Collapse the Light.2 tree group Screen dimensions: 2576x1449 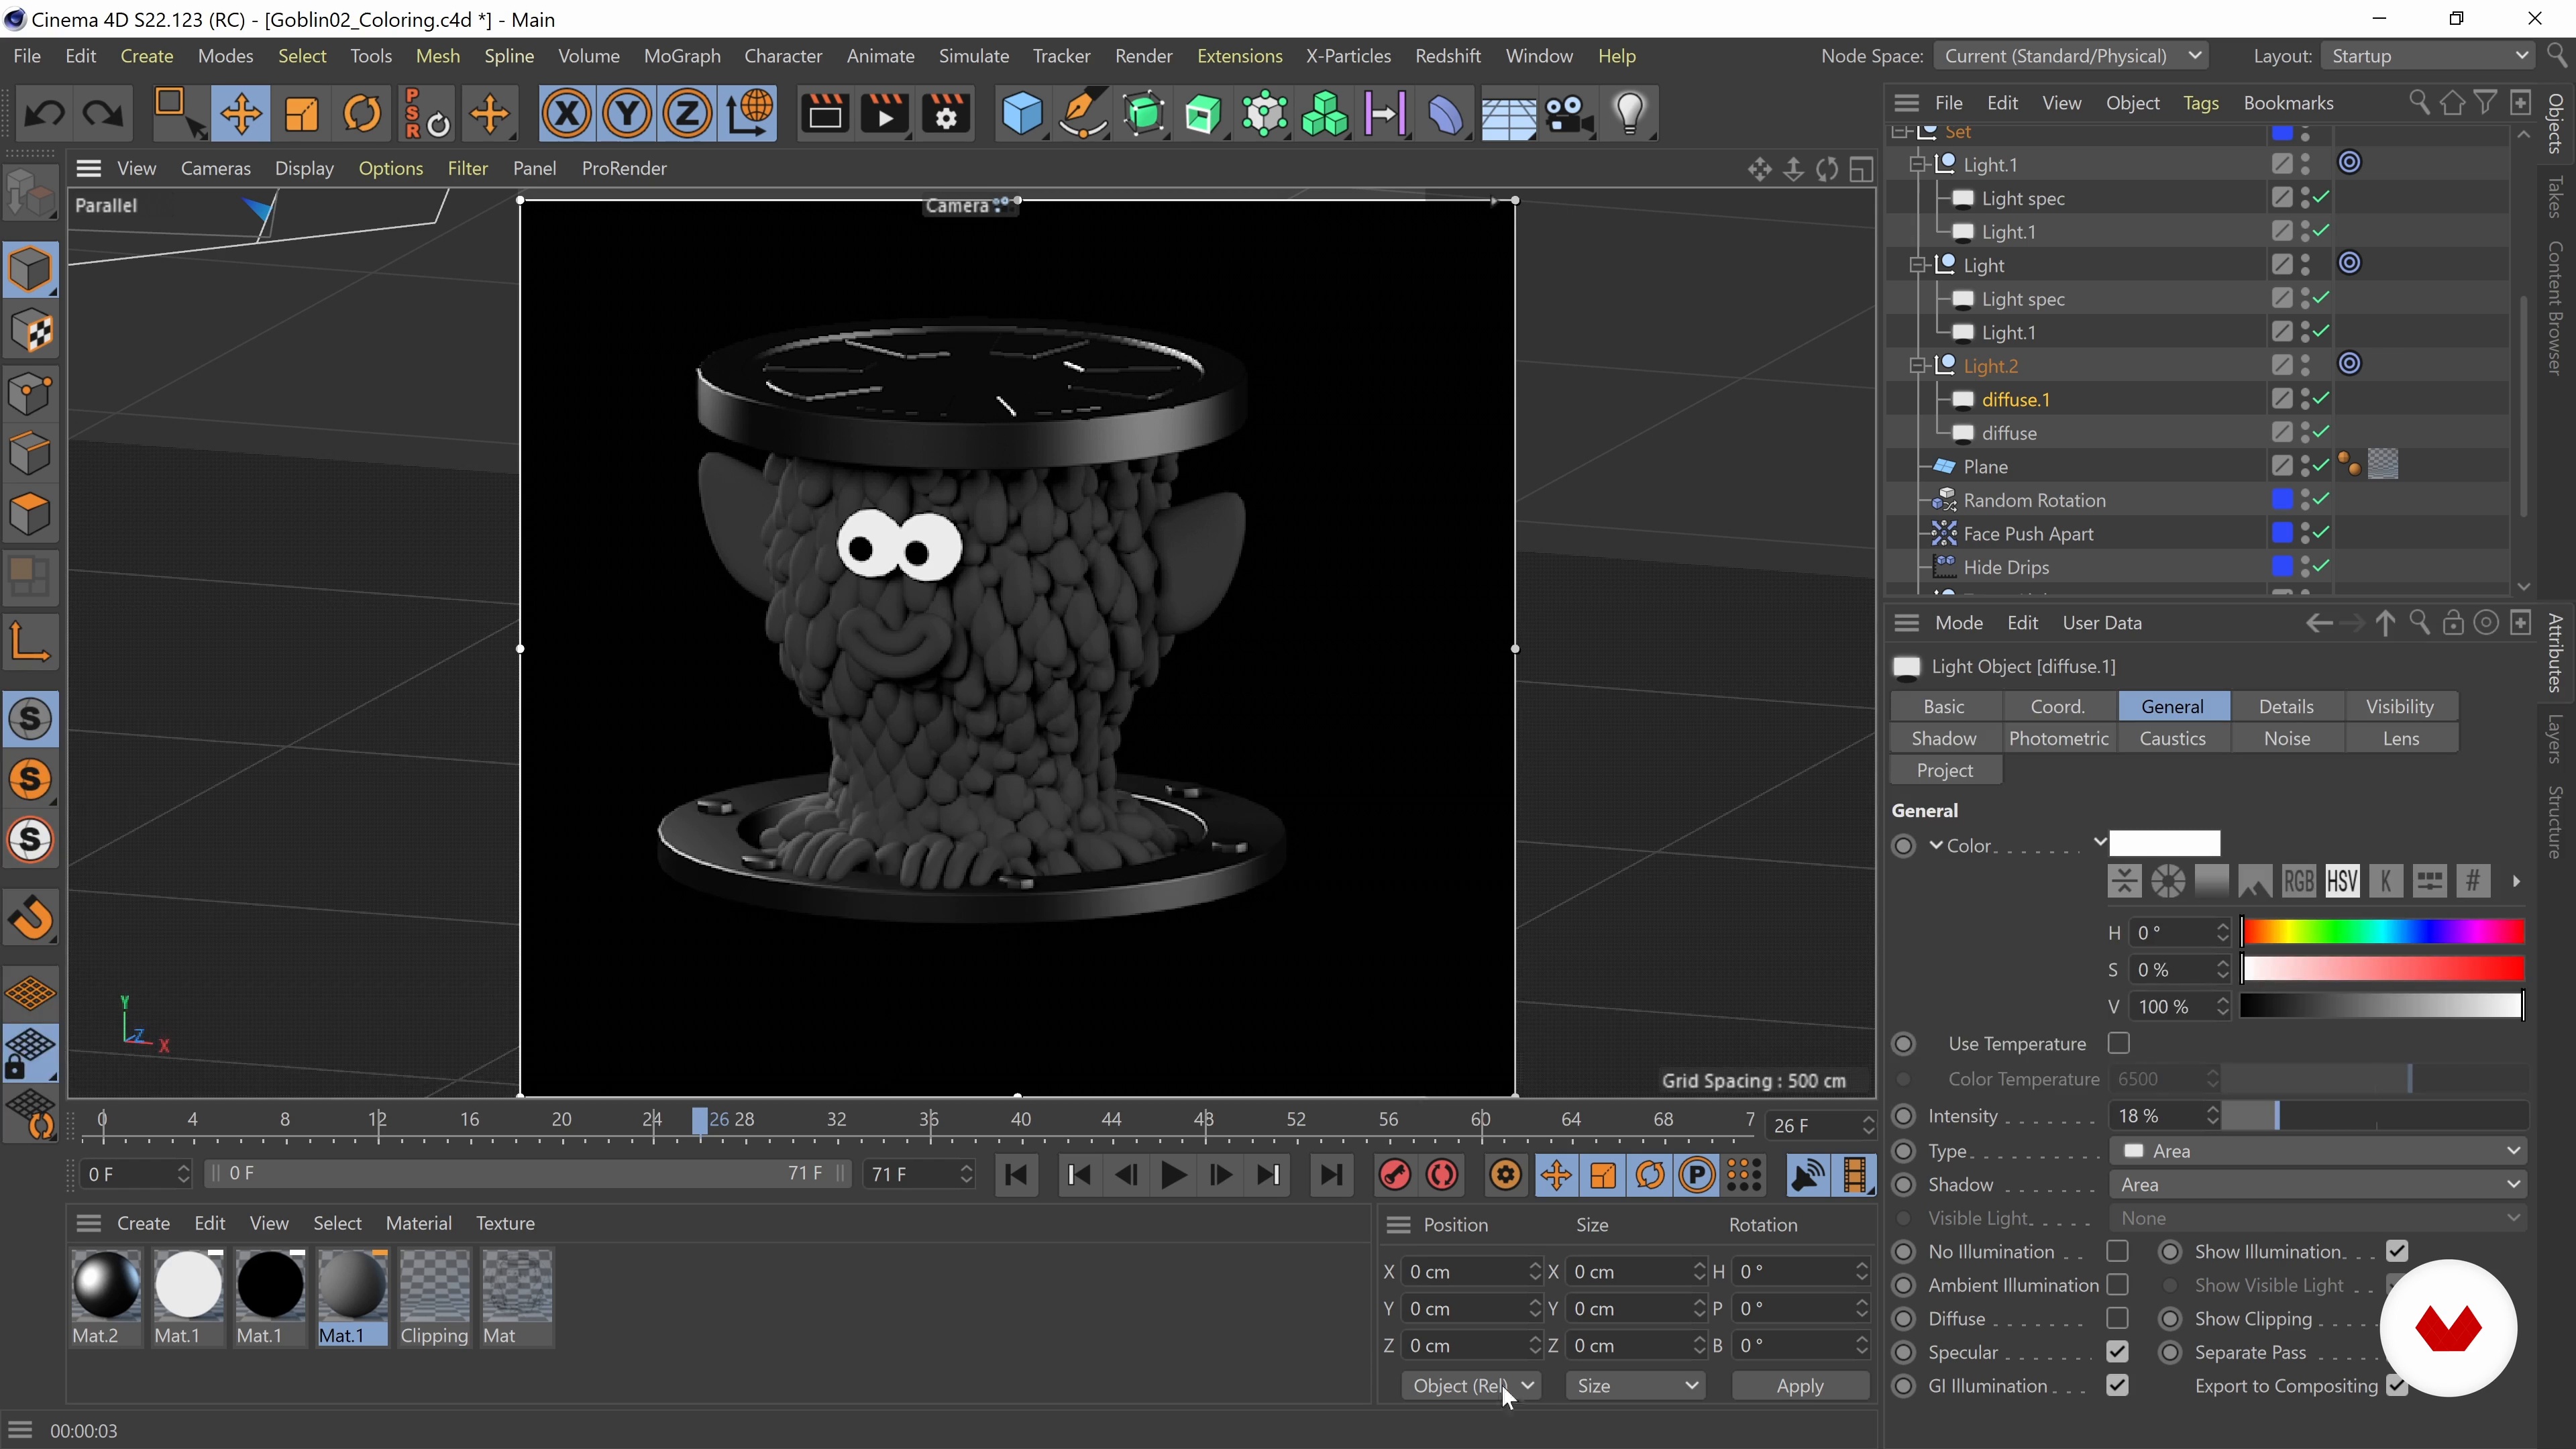tap(1918, 366)
